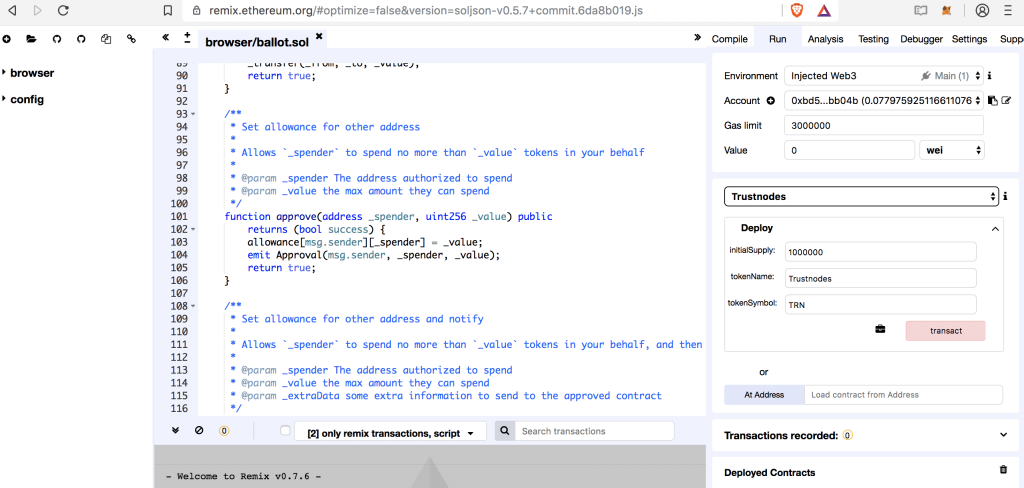Image resolution: width=1024 pixels, height=488 pixels.
Task: Toggle the listen on network checkbox in console
Action: click(x=286, y=431)
